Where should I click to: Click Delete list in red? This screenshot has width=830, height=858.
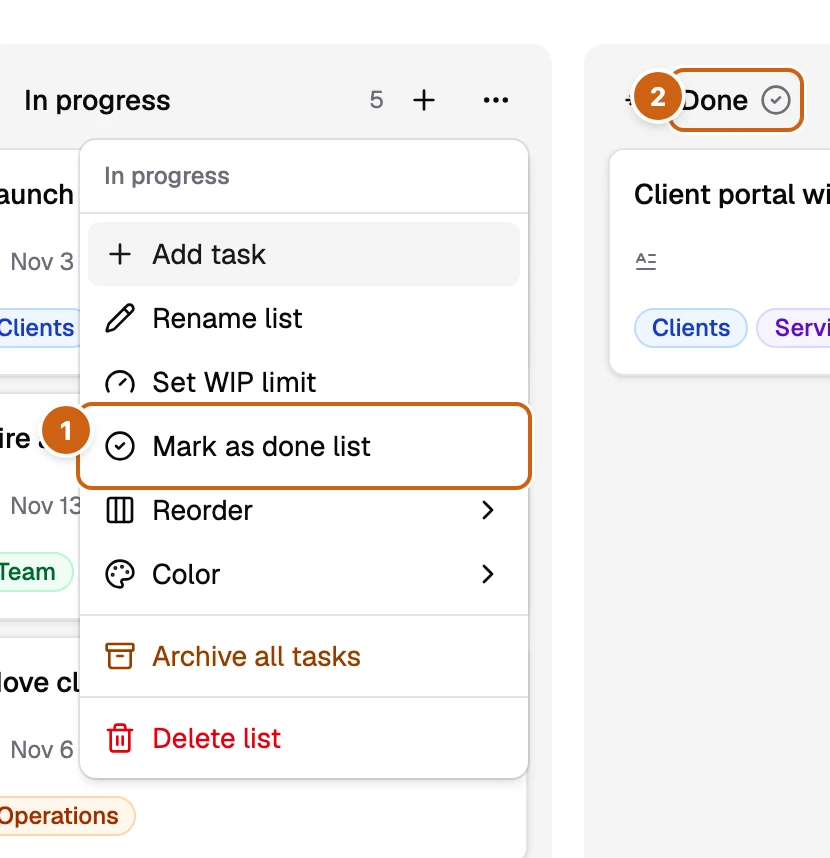coord(304,738)
